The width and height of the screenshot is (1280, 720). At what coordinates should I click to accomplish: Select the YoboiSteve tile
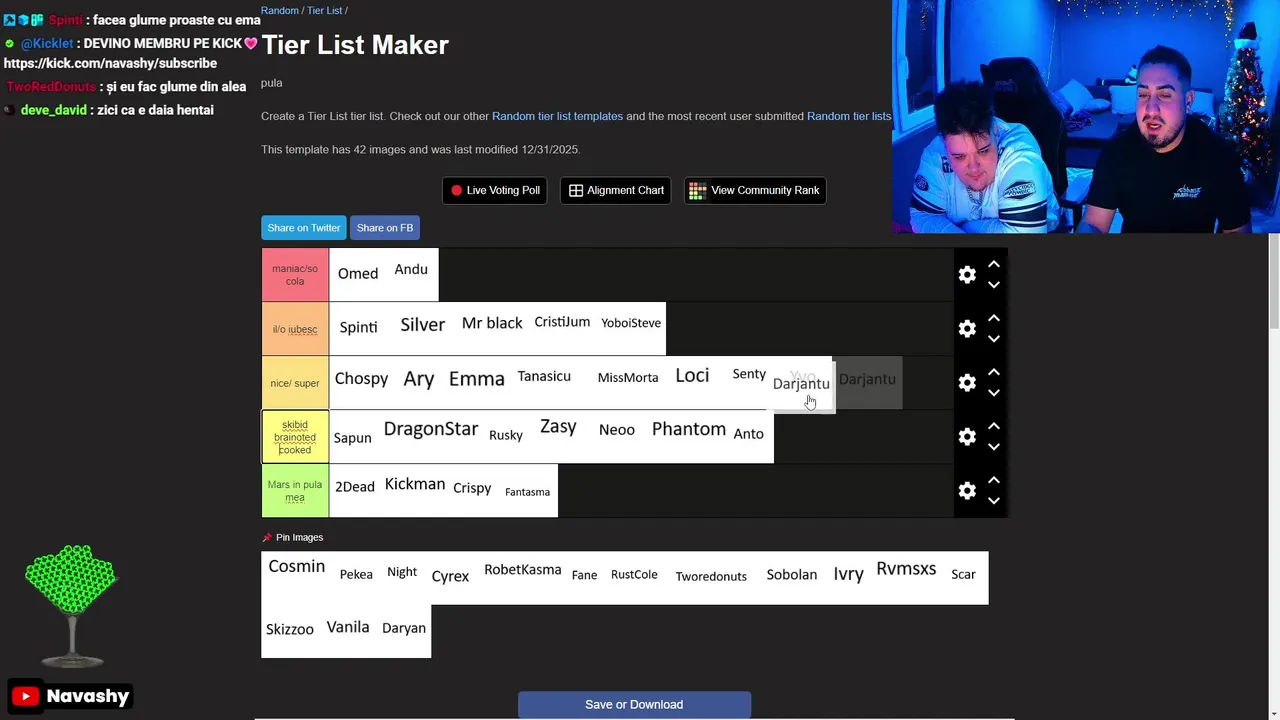click(x=631, y=328)
